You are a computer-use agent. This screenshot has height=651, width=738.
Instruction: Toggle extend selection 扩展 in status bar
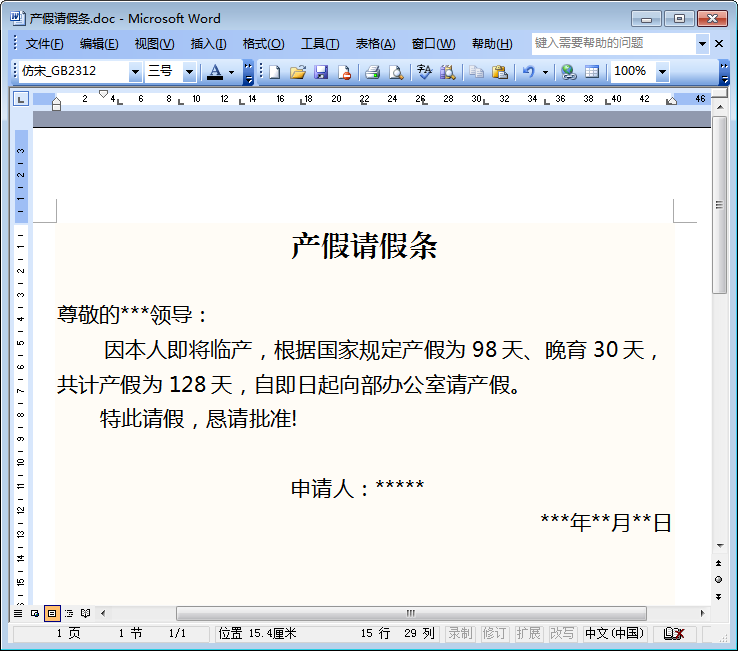[528, 634]
